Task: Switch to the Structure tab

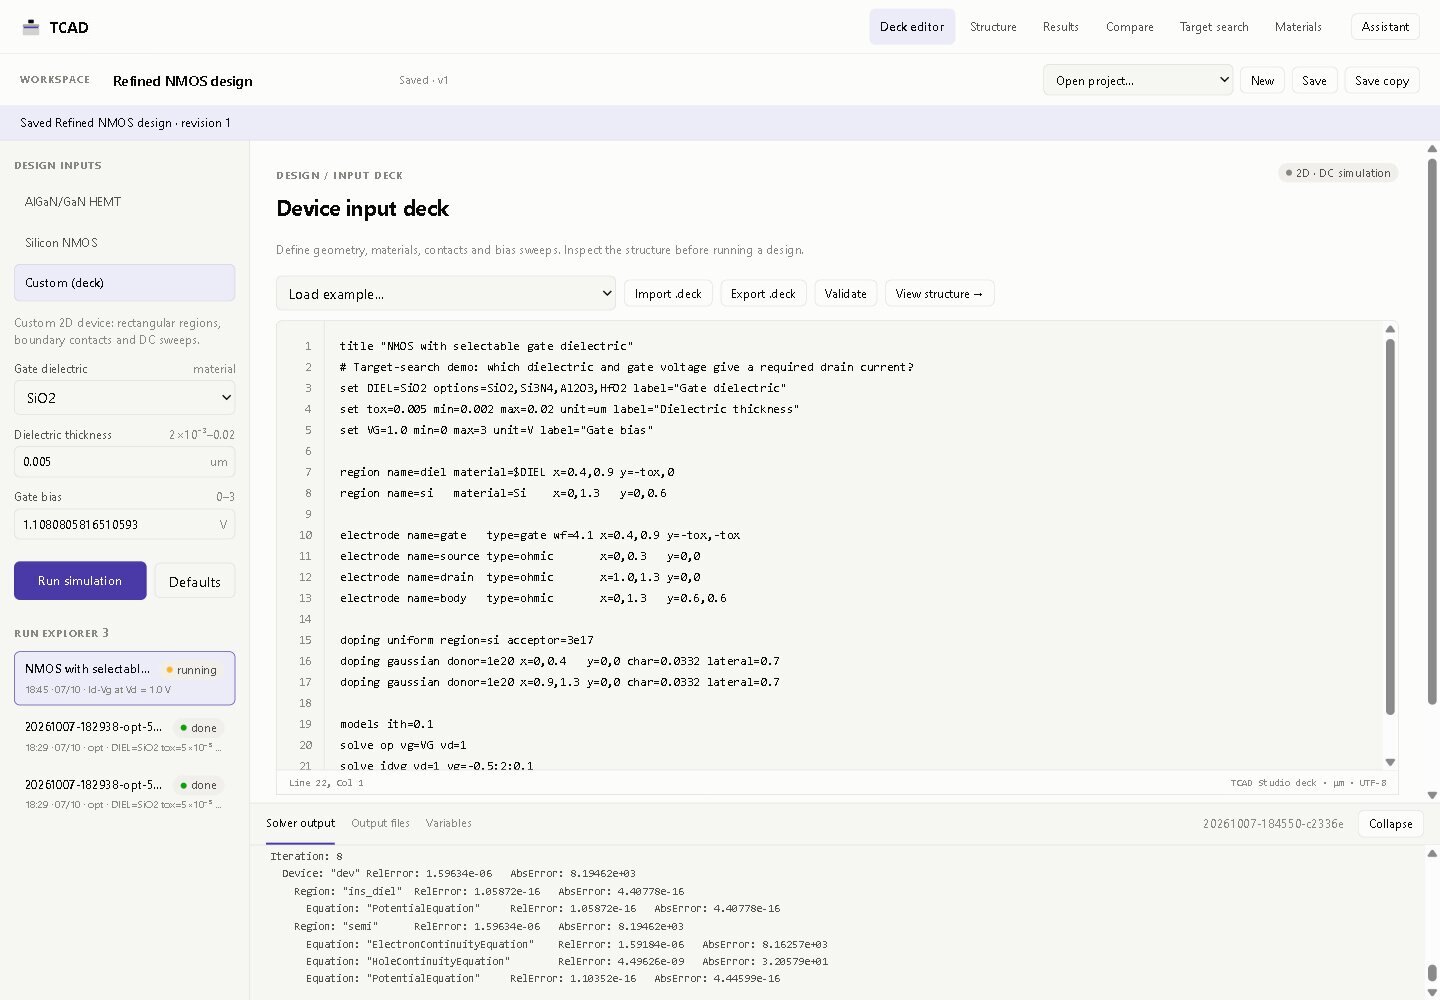Action: click(993, 27)
